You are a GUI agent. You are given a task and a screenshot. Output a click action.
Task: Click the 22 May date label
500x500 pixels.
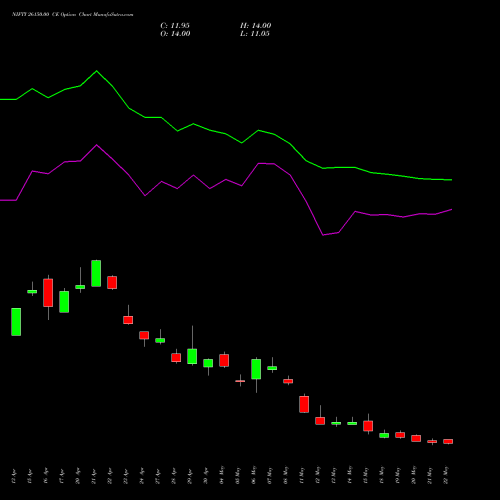(446, 475)
